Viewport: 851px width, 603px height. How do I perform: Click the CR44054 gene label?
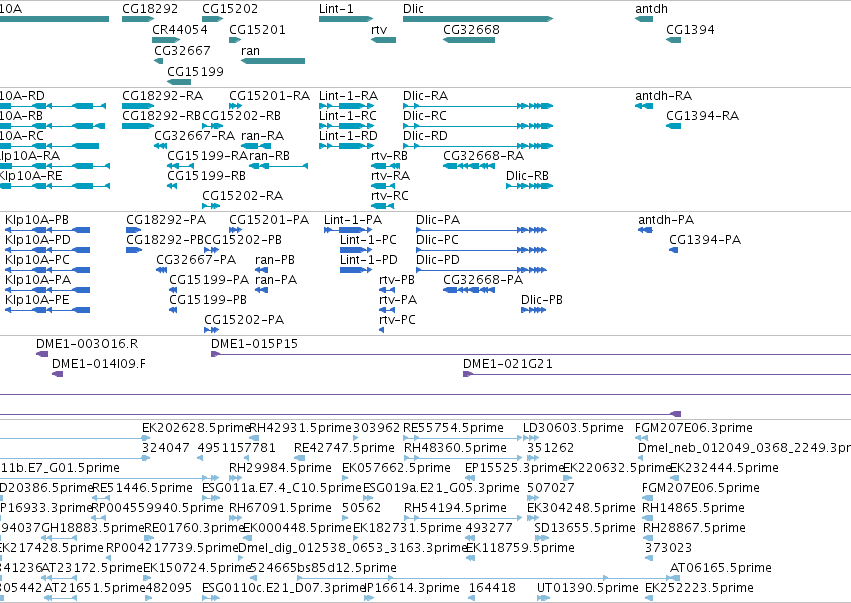tap(180, 29)
